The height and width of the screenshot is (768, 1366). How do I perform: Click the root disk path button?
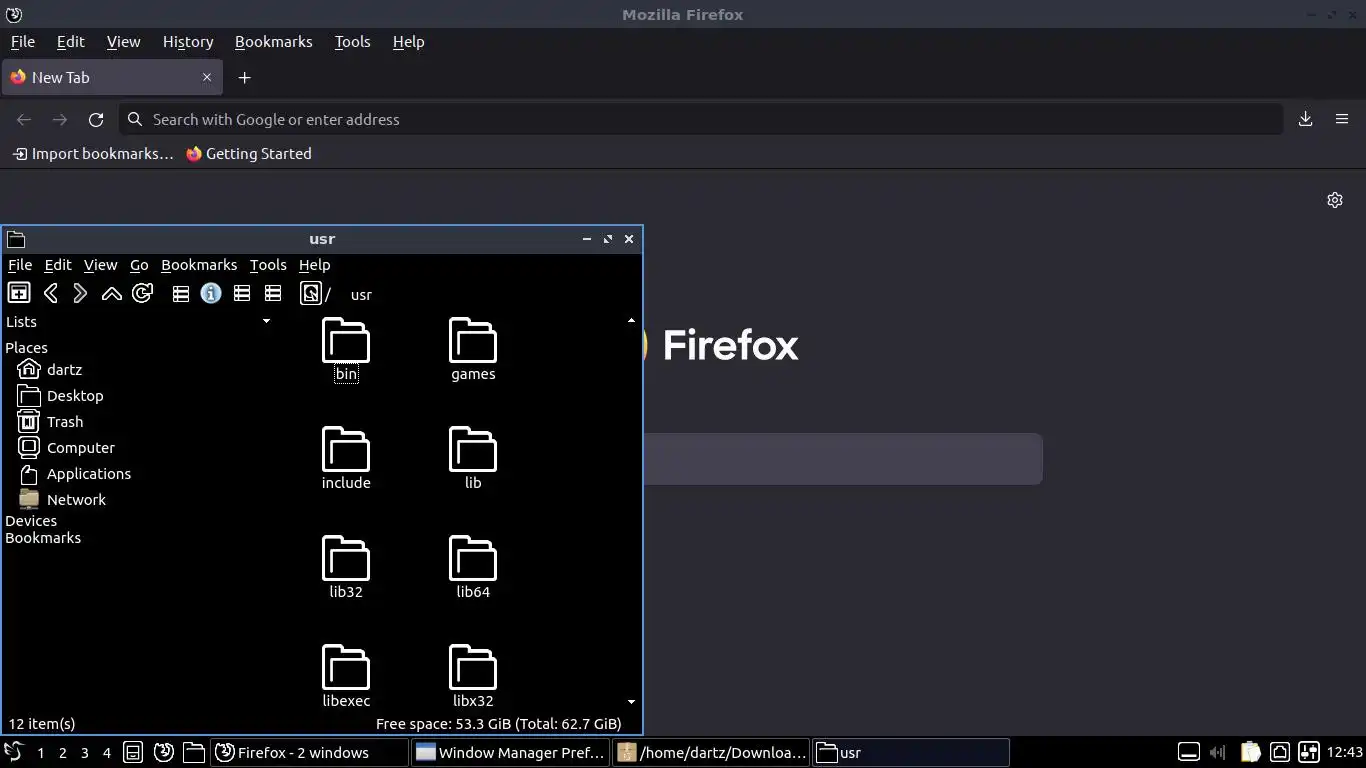point(315,293)
